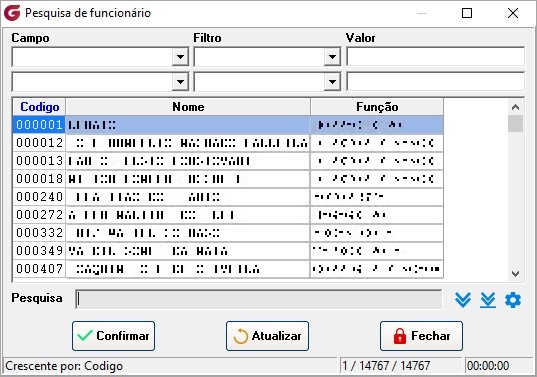Select row with code 000349
The width and height of the screenshot is (537, 377).
pyautogui.click(x=228, y=251)
